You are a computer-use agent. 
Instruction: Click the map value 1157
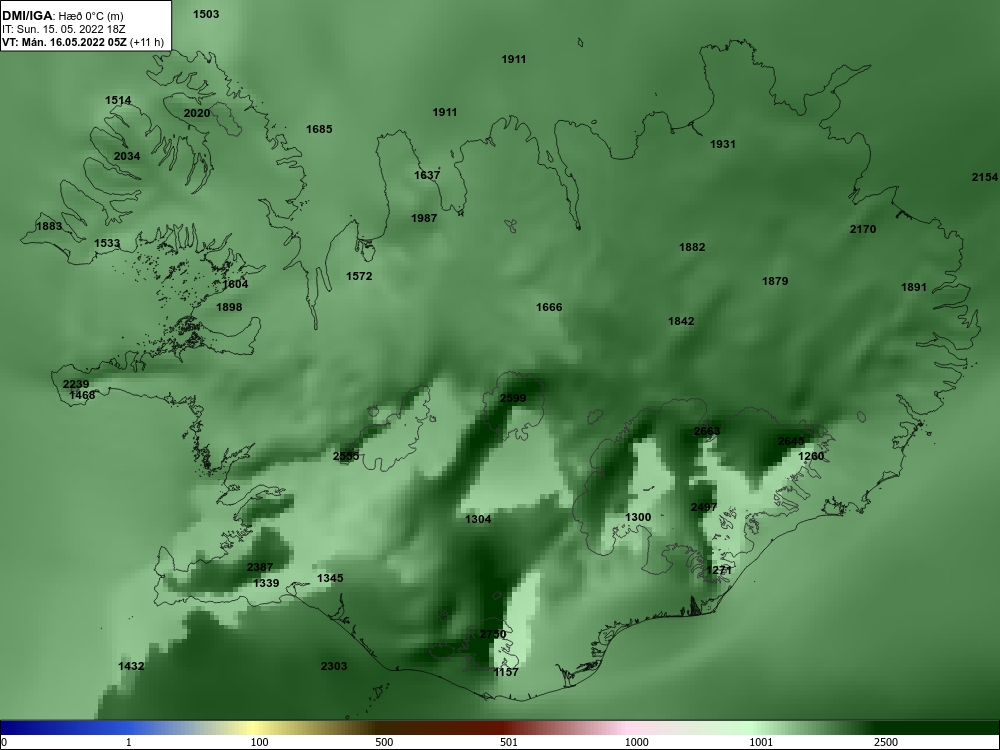(506, 672)
